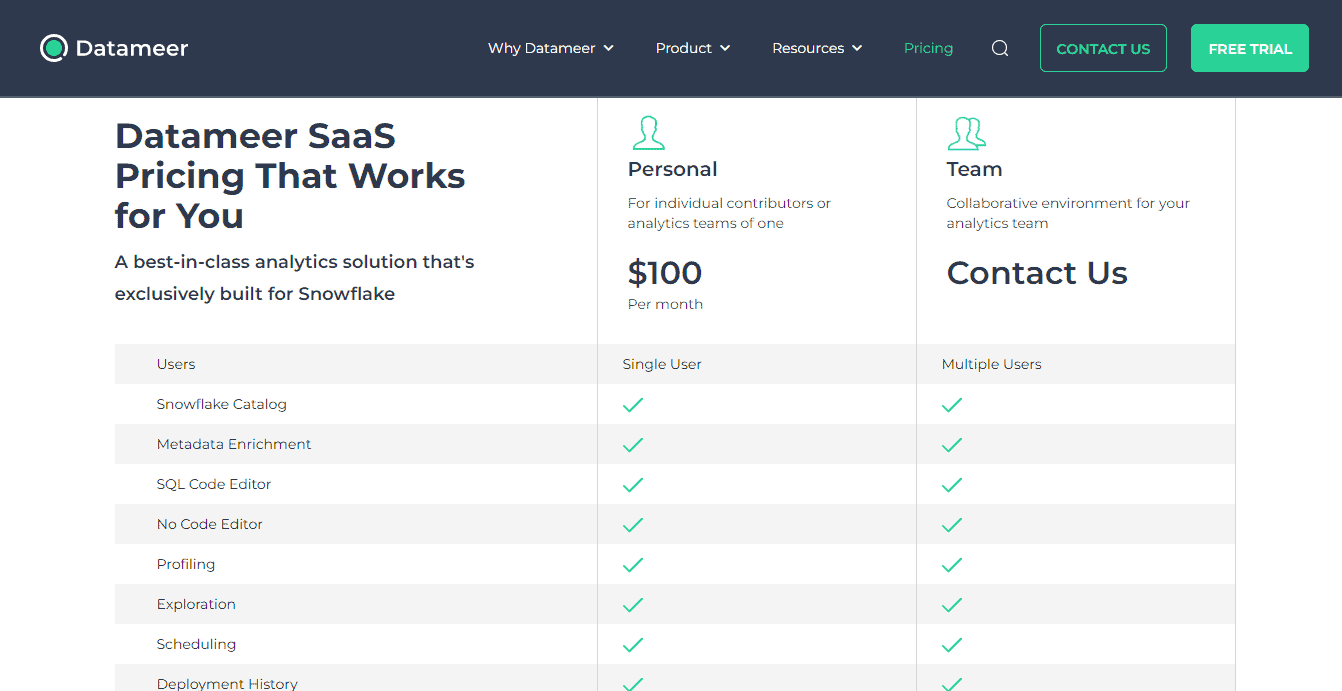The width and height of the screenshot is (1342, 691).
Task: Click the Scheduling row label
Action: click(196, 644)
